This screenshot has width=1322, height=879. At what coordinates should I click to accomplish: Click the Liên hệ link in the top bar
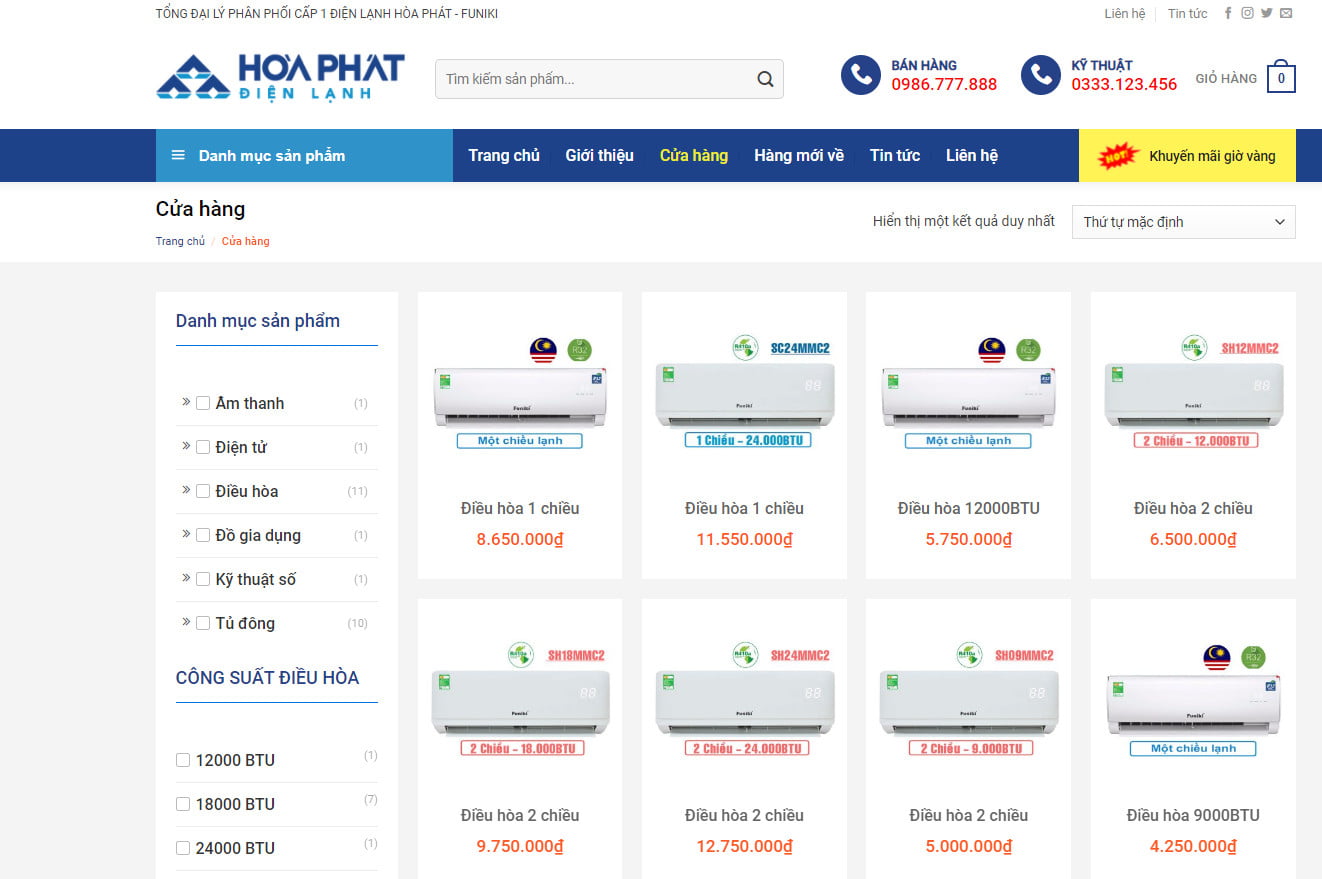[1125, 13]
